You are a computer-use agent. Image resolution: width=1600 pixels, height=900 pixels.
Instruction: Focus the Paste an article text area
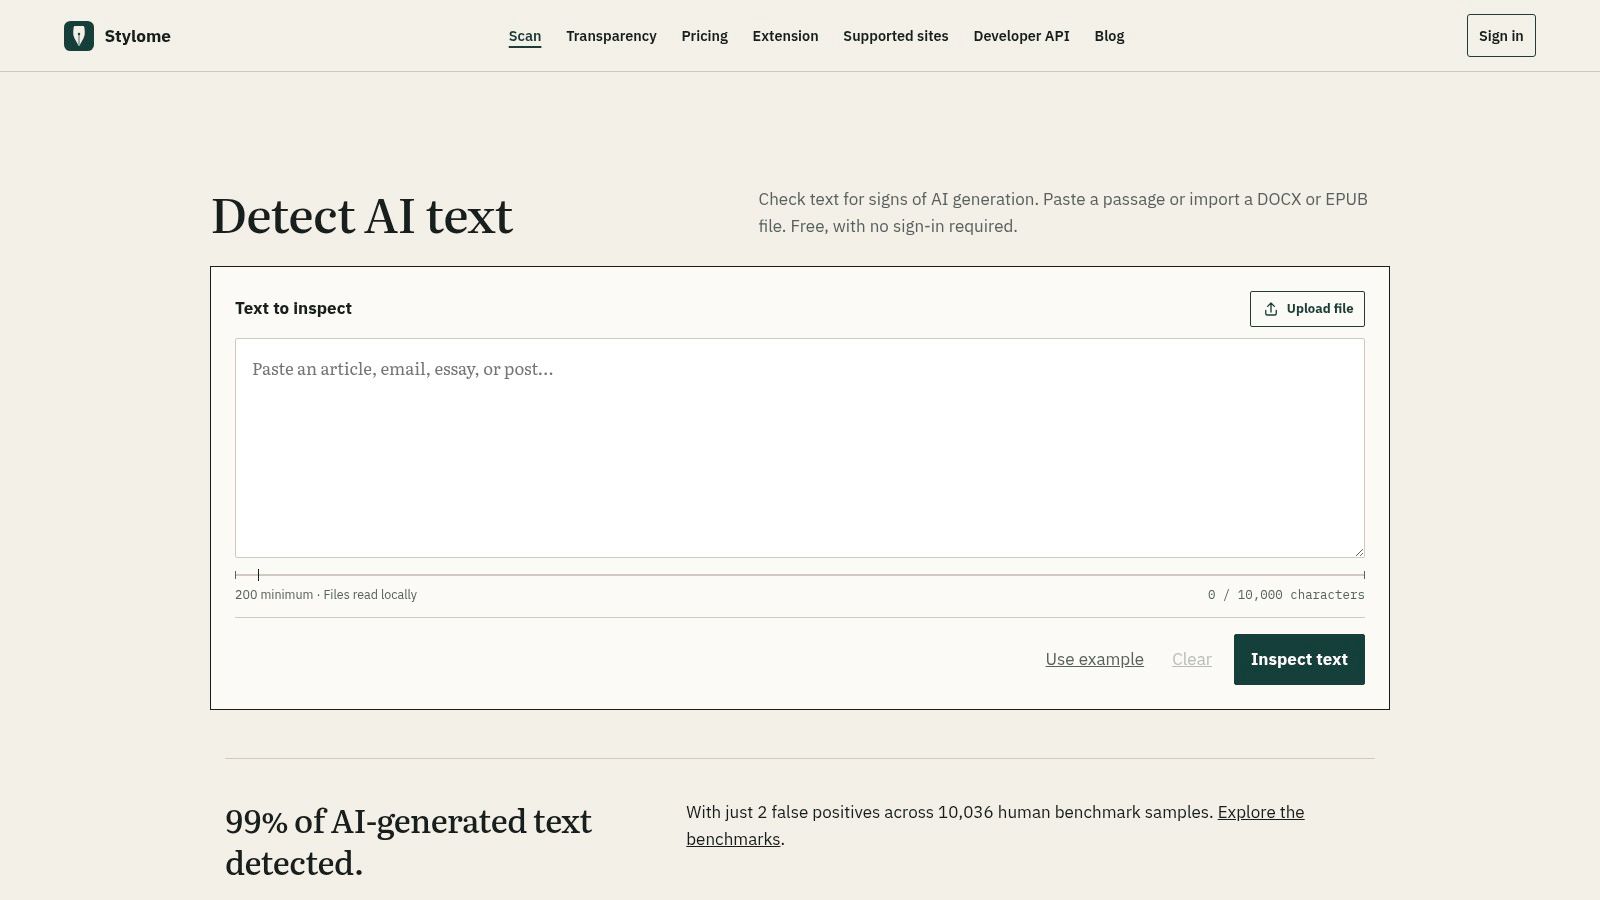(x=800, y=448)
